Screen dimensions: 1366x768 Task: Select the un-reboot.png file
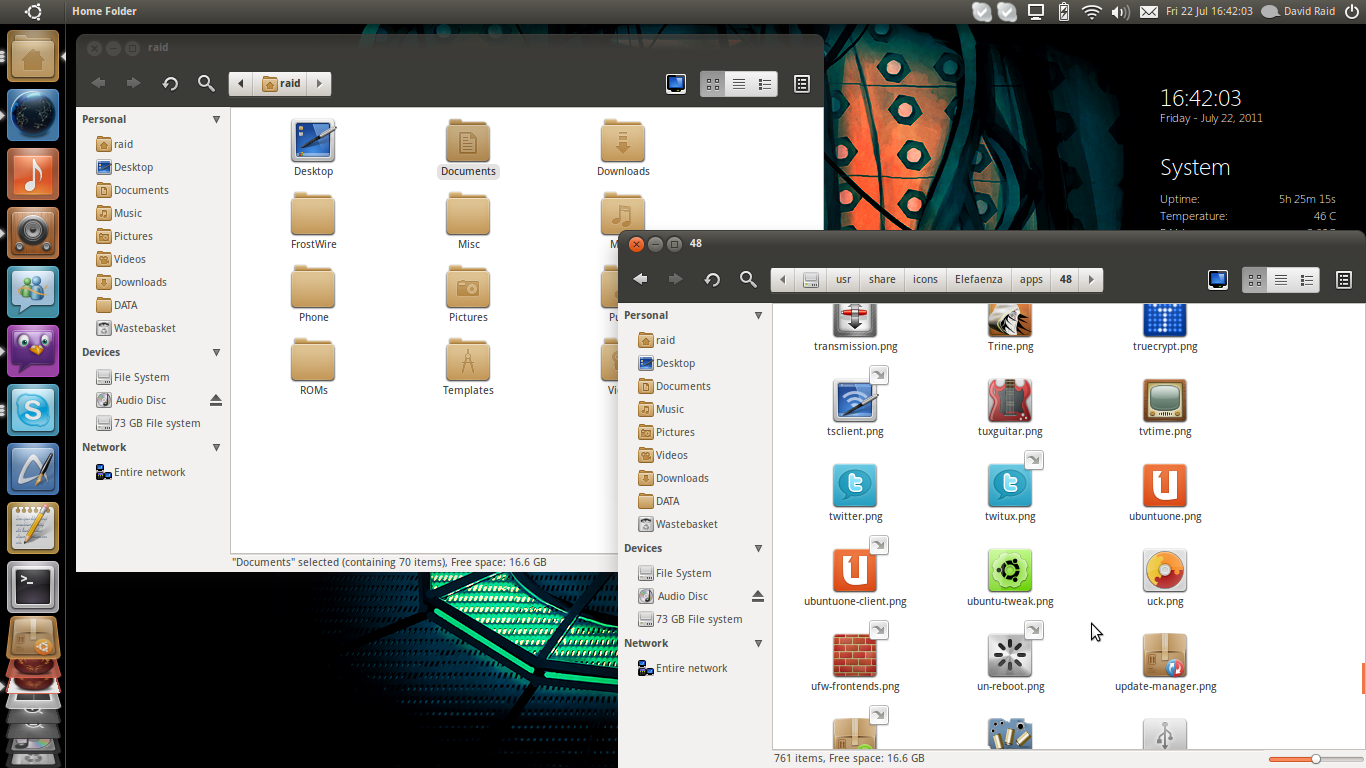1010,663
